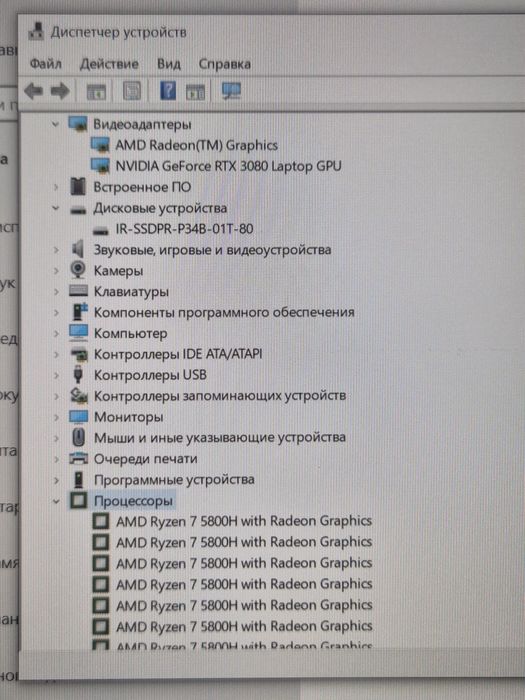Open the Вид menu
The height and width of the screenshot is (700, 525).
click(x=169, y=64)
